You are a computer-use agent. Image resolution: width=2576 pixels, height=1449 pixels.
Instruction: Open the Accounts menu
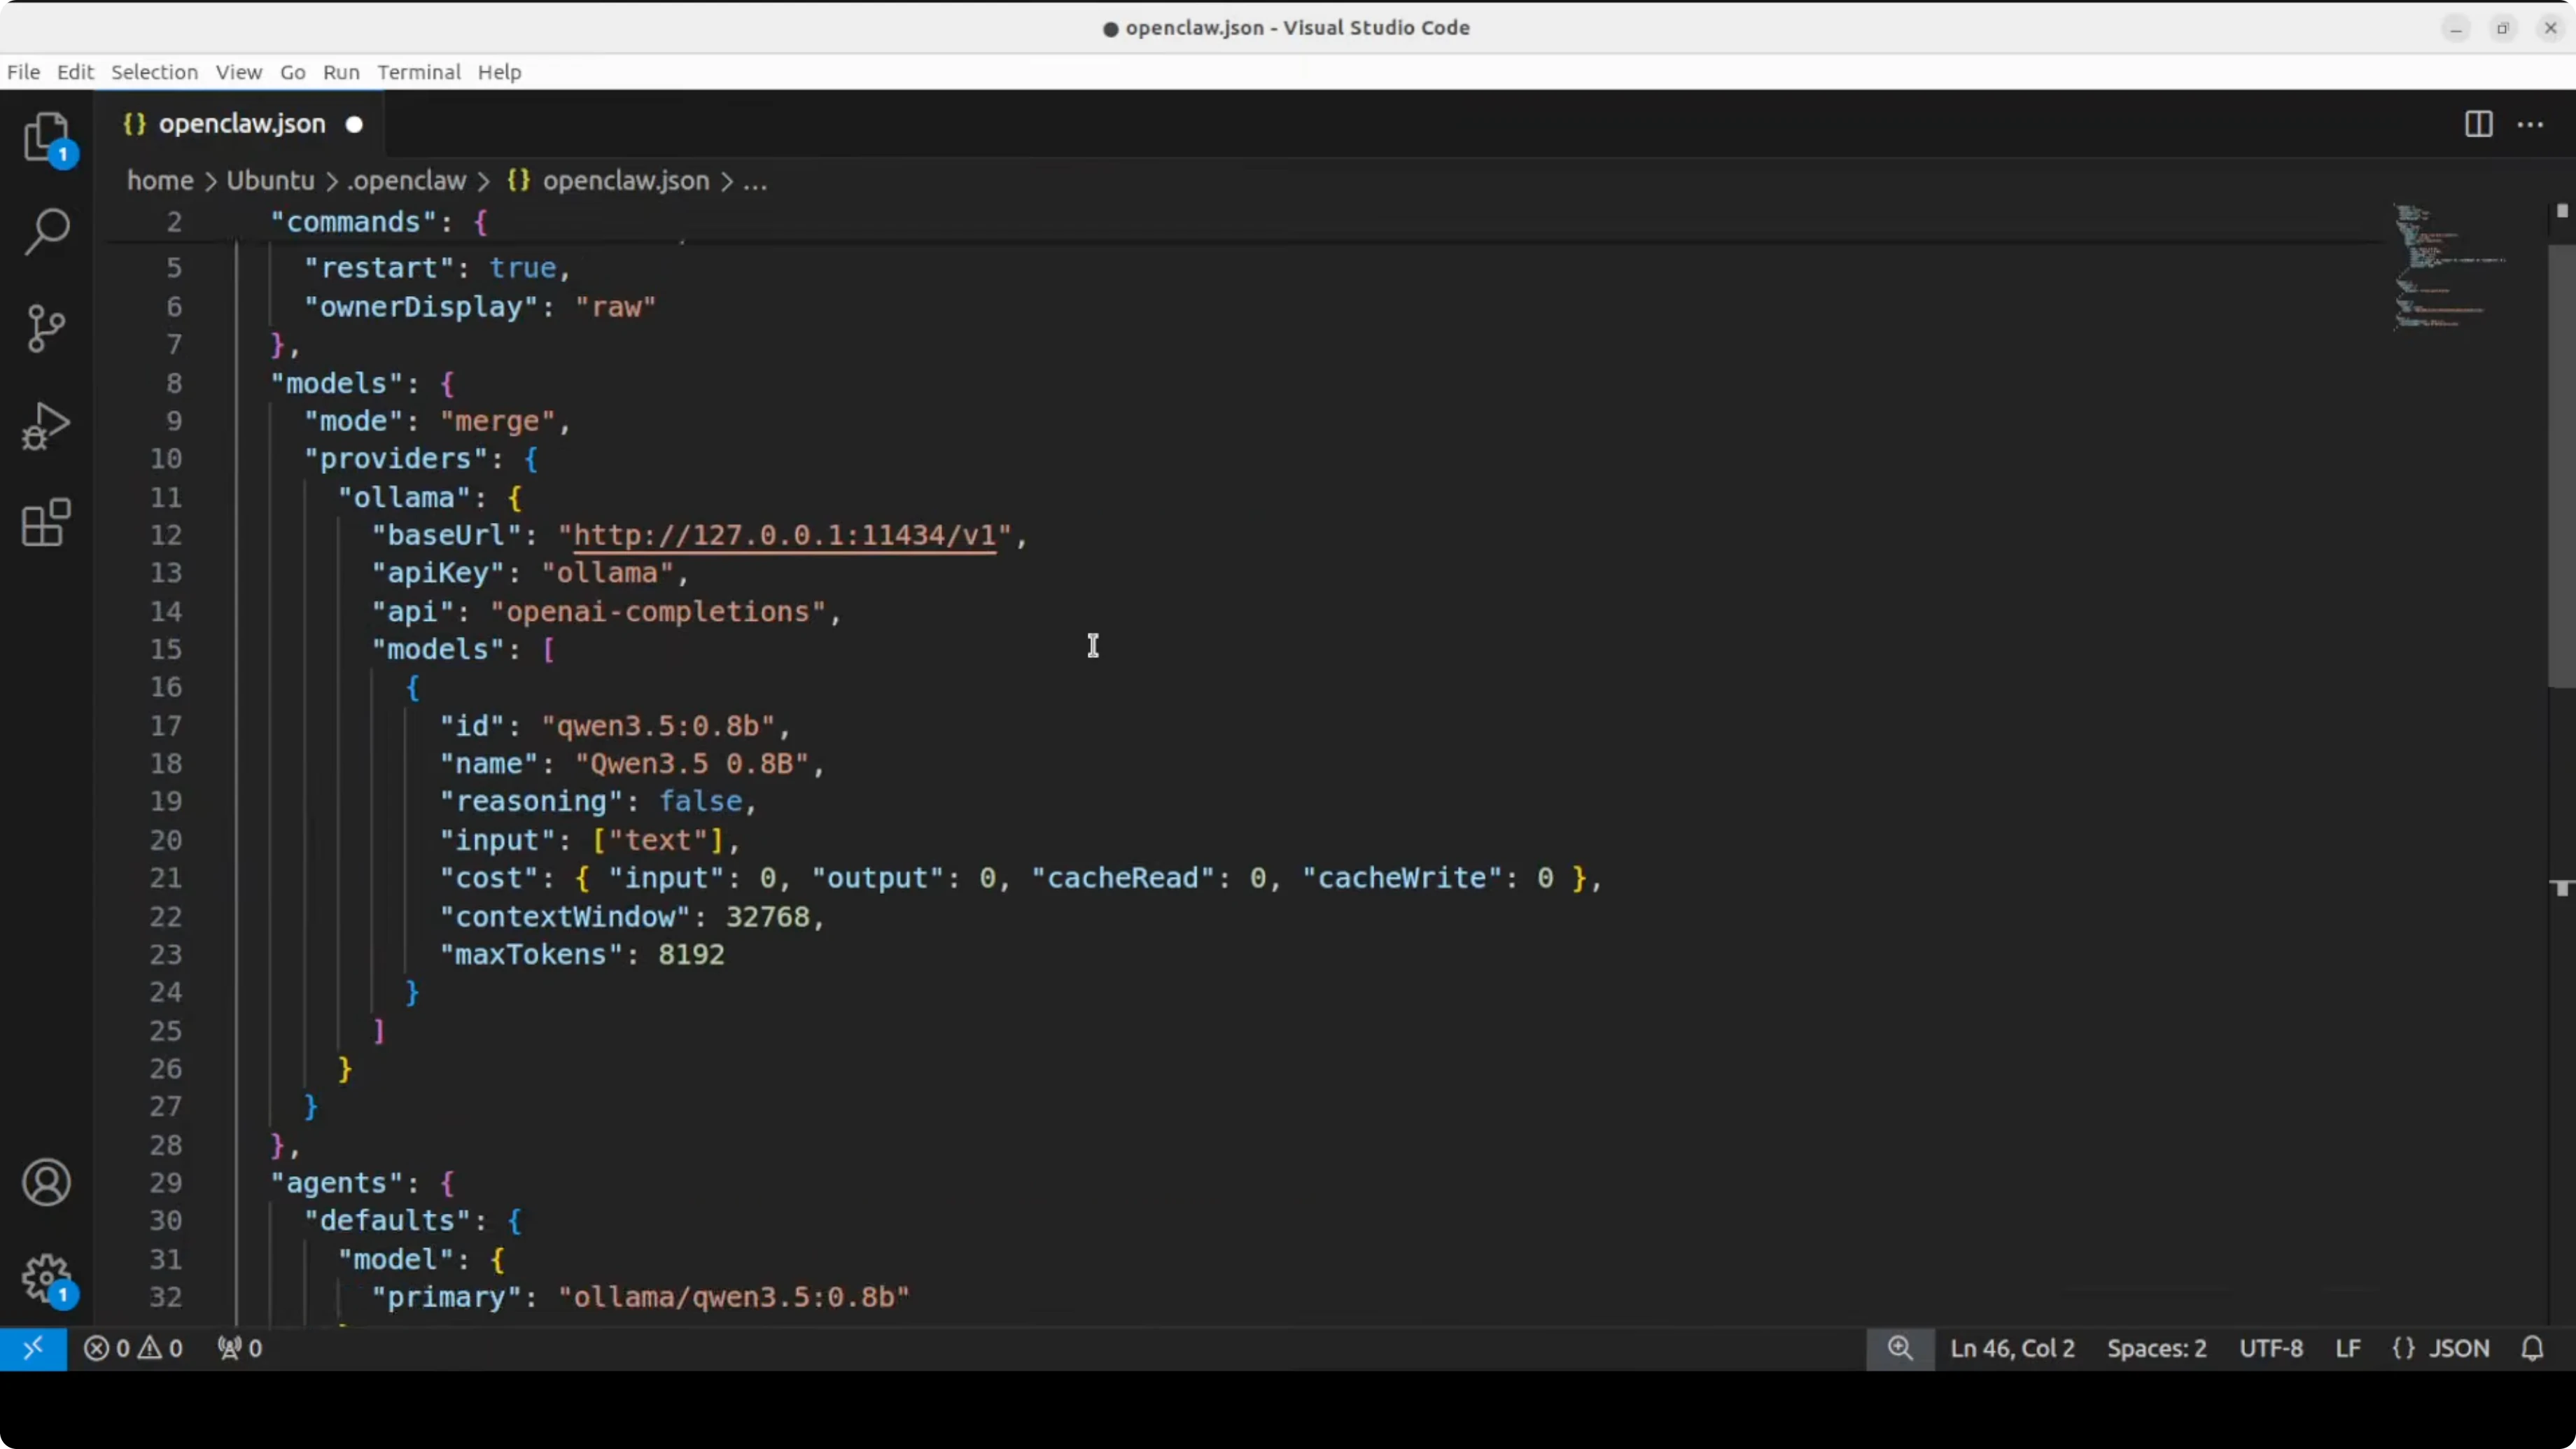click(x=46, y=1182)
